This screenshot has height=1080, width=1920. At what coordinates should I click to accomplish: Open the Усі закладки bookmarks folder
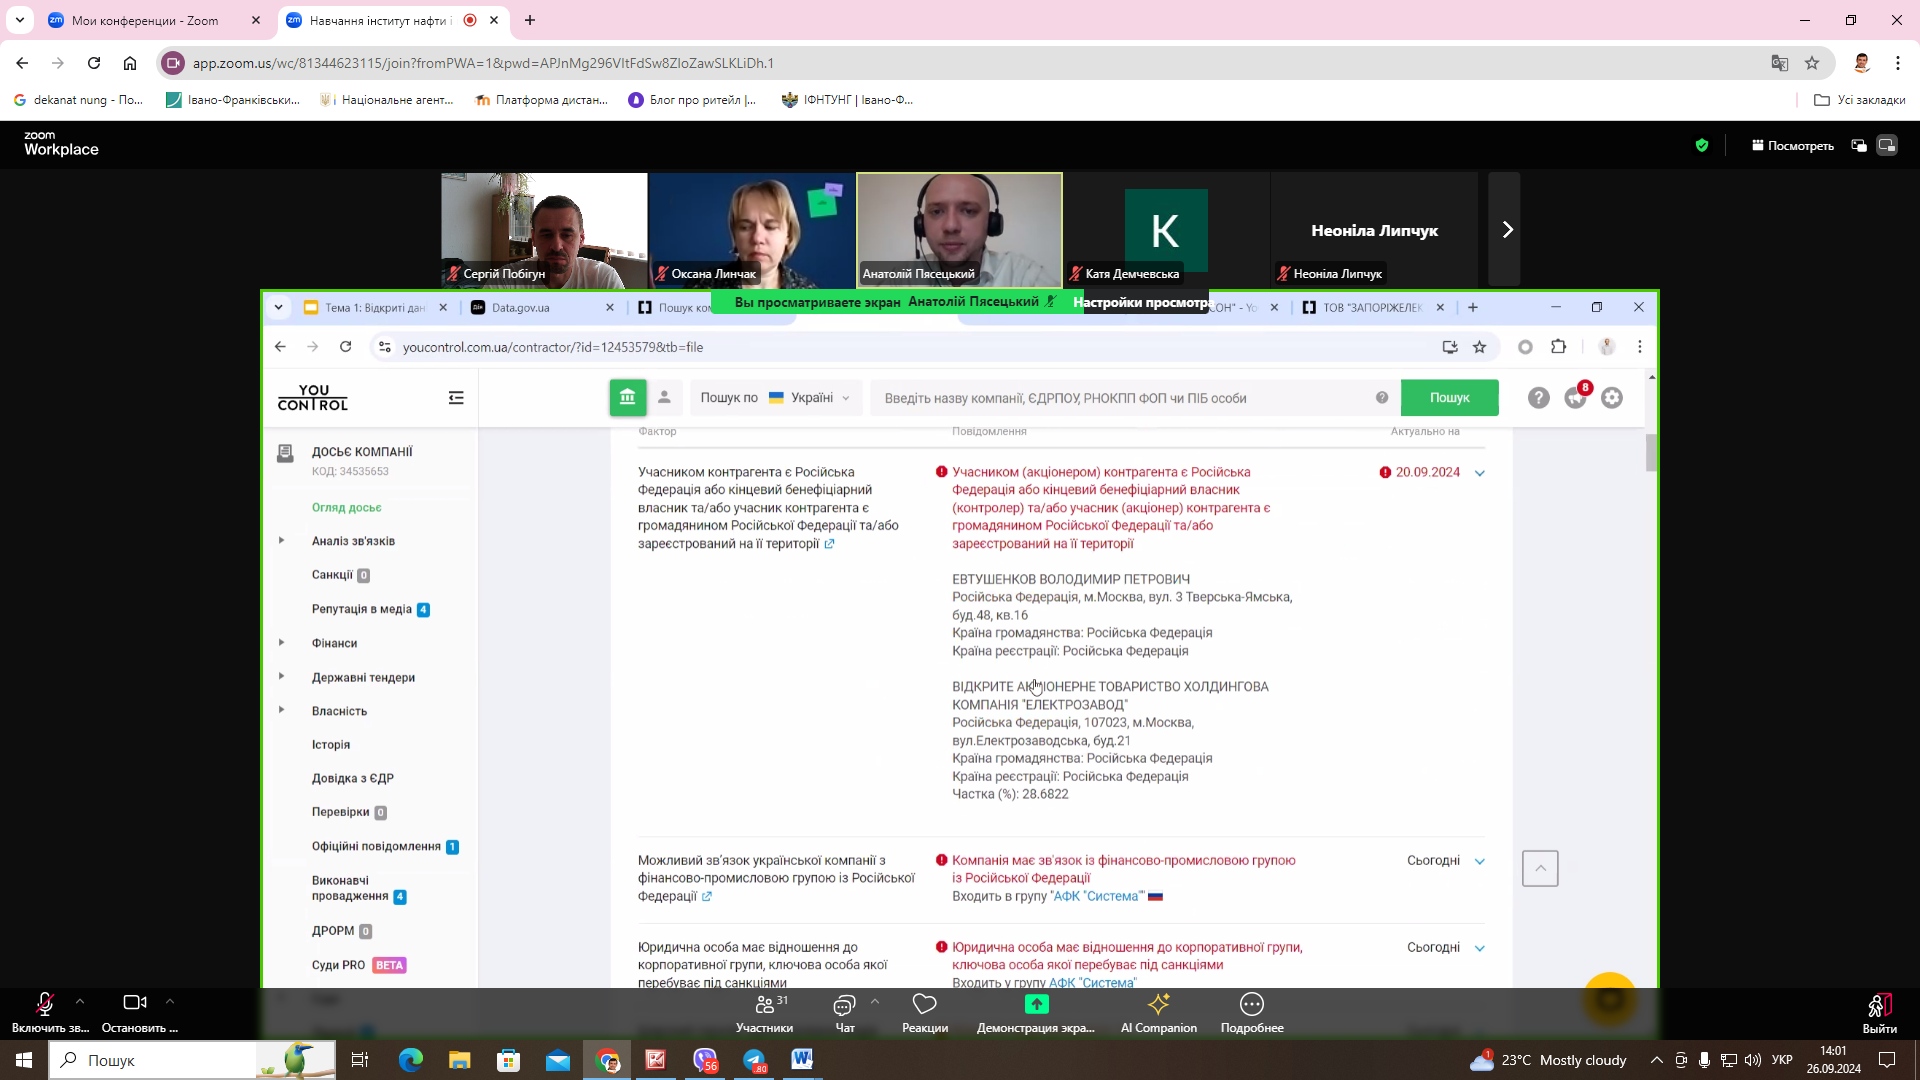pos(1859,100)
